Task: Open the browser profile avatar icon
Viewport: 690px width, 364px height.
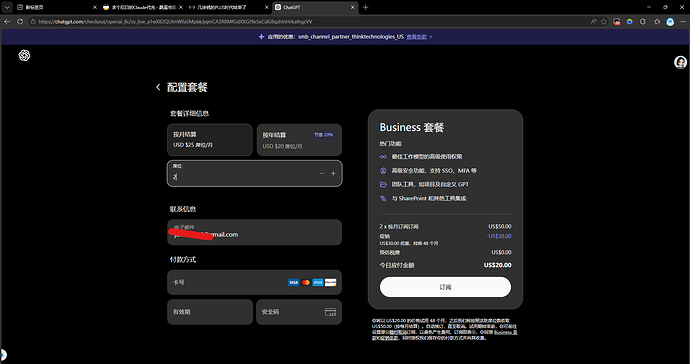Action: click(670, 22)
